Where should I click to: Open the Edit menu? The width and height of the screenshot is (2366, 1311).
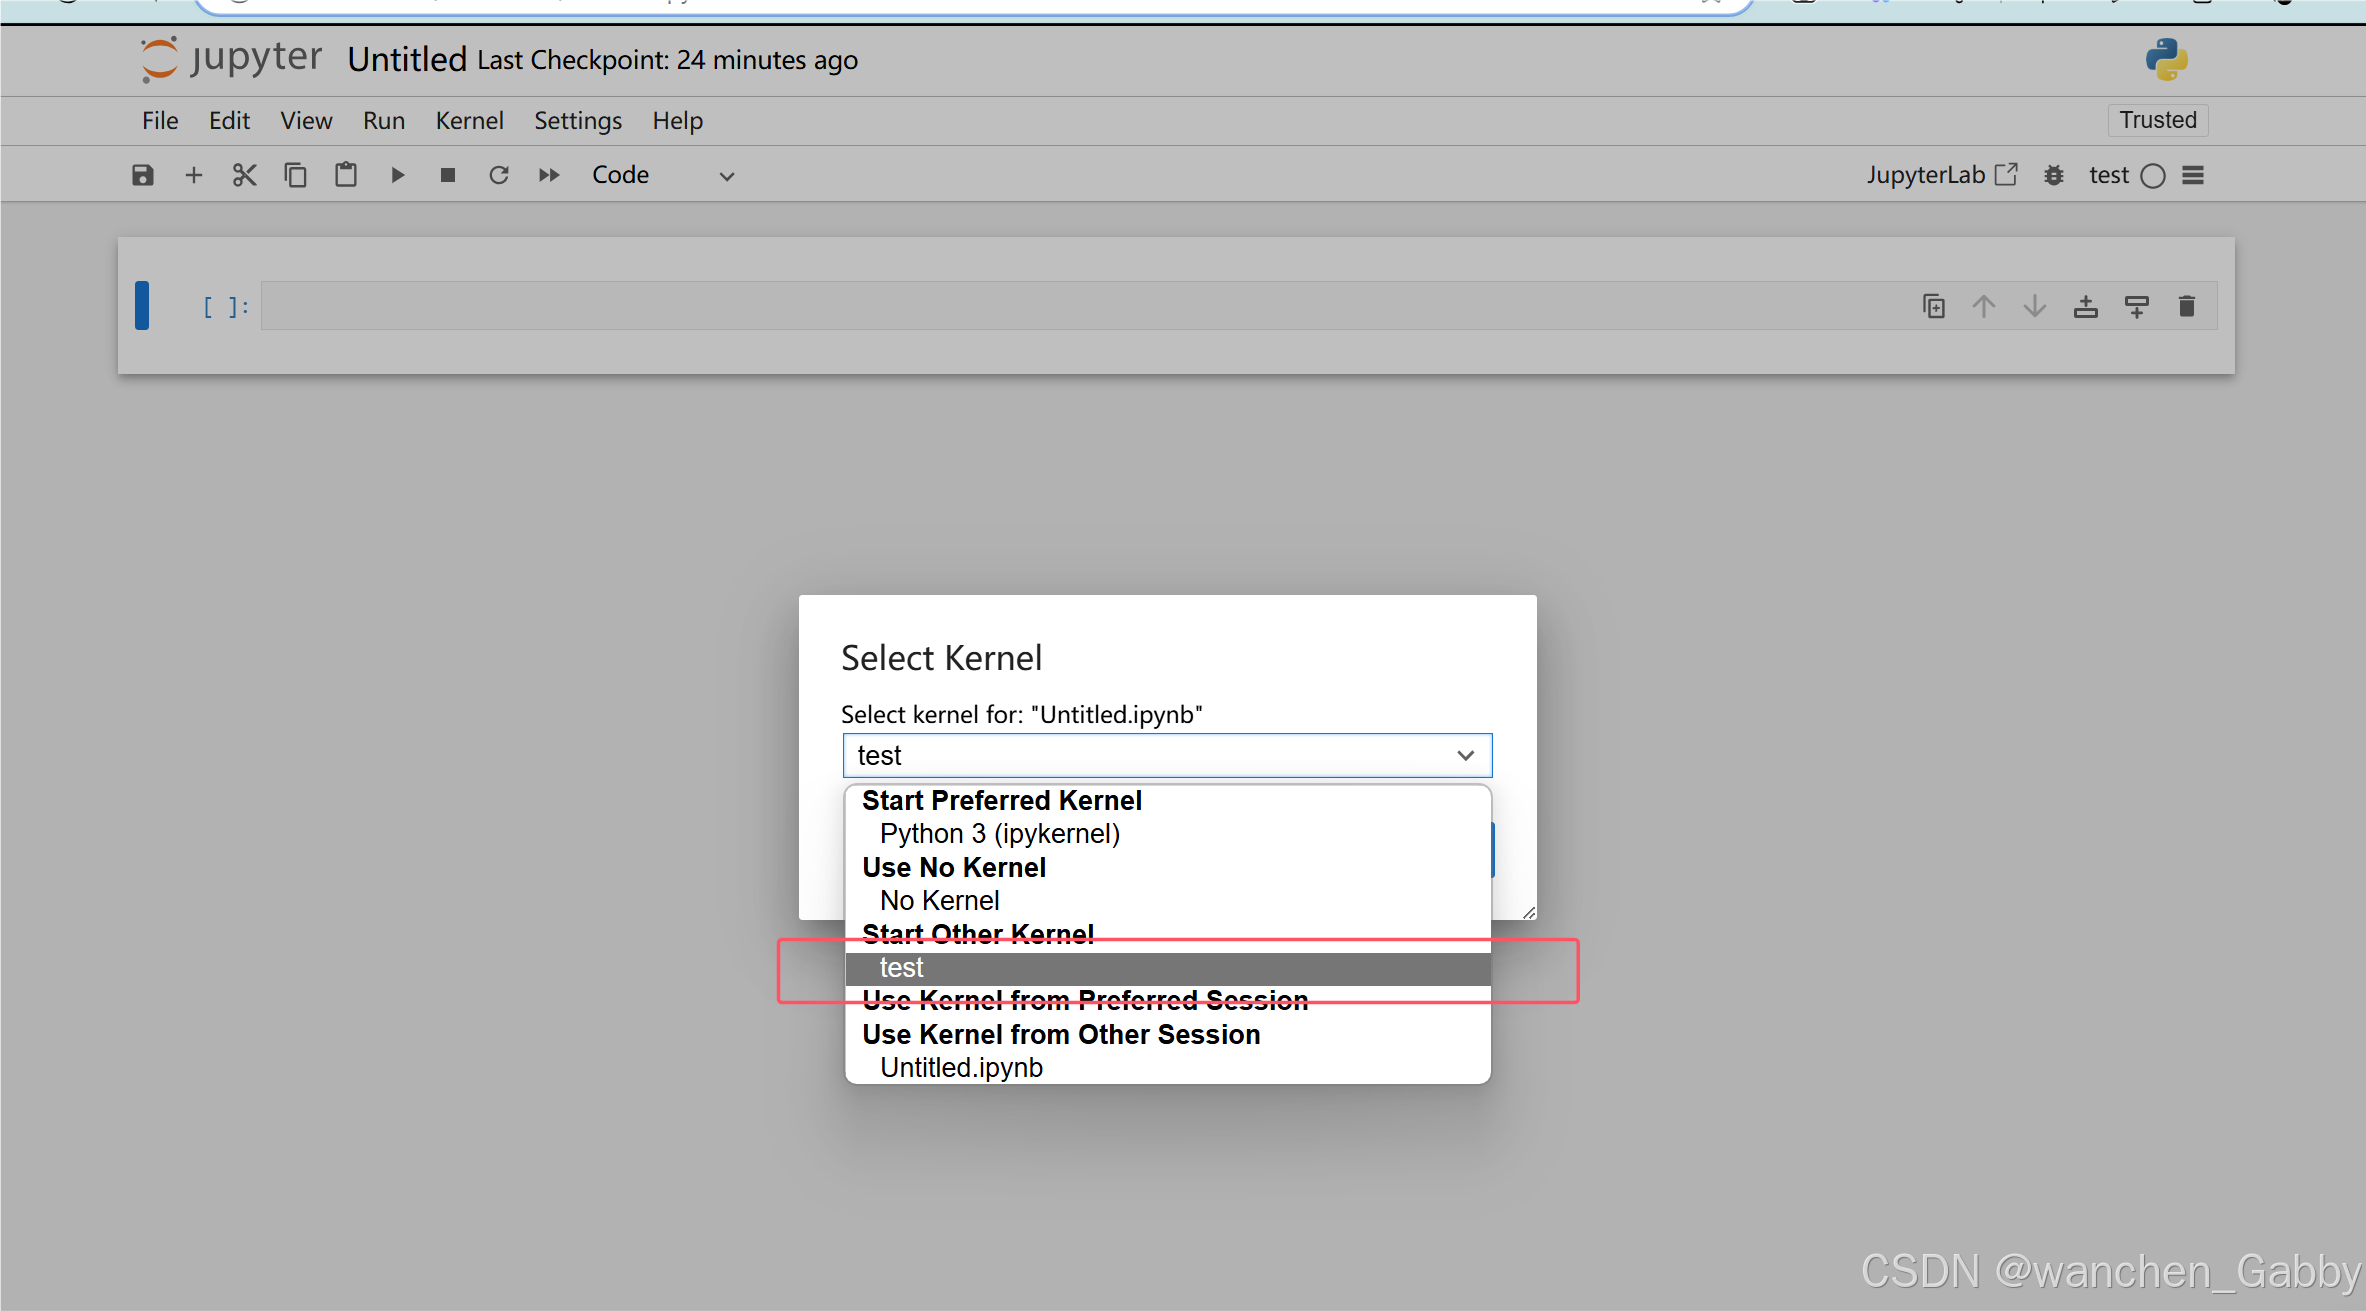[229, 121]
